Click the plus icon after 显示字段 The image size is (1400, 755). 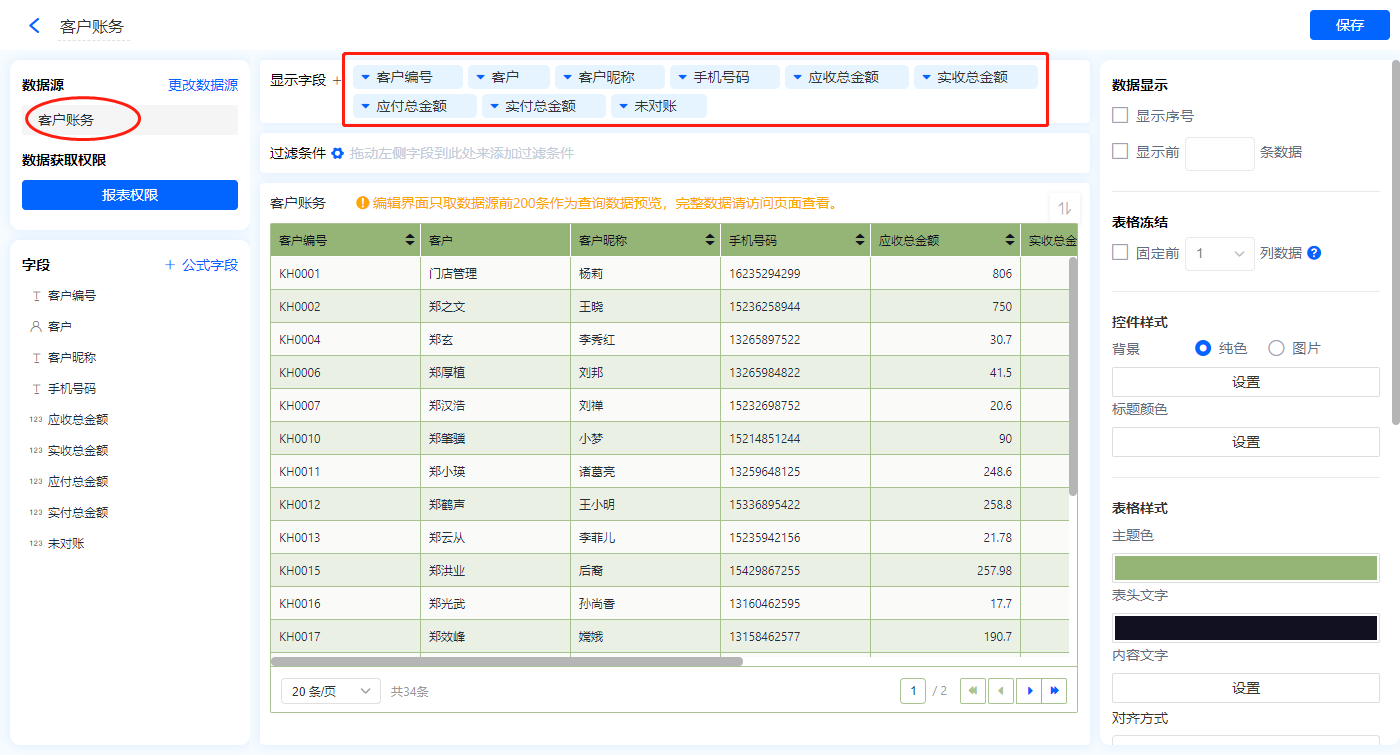pos(337,80)
